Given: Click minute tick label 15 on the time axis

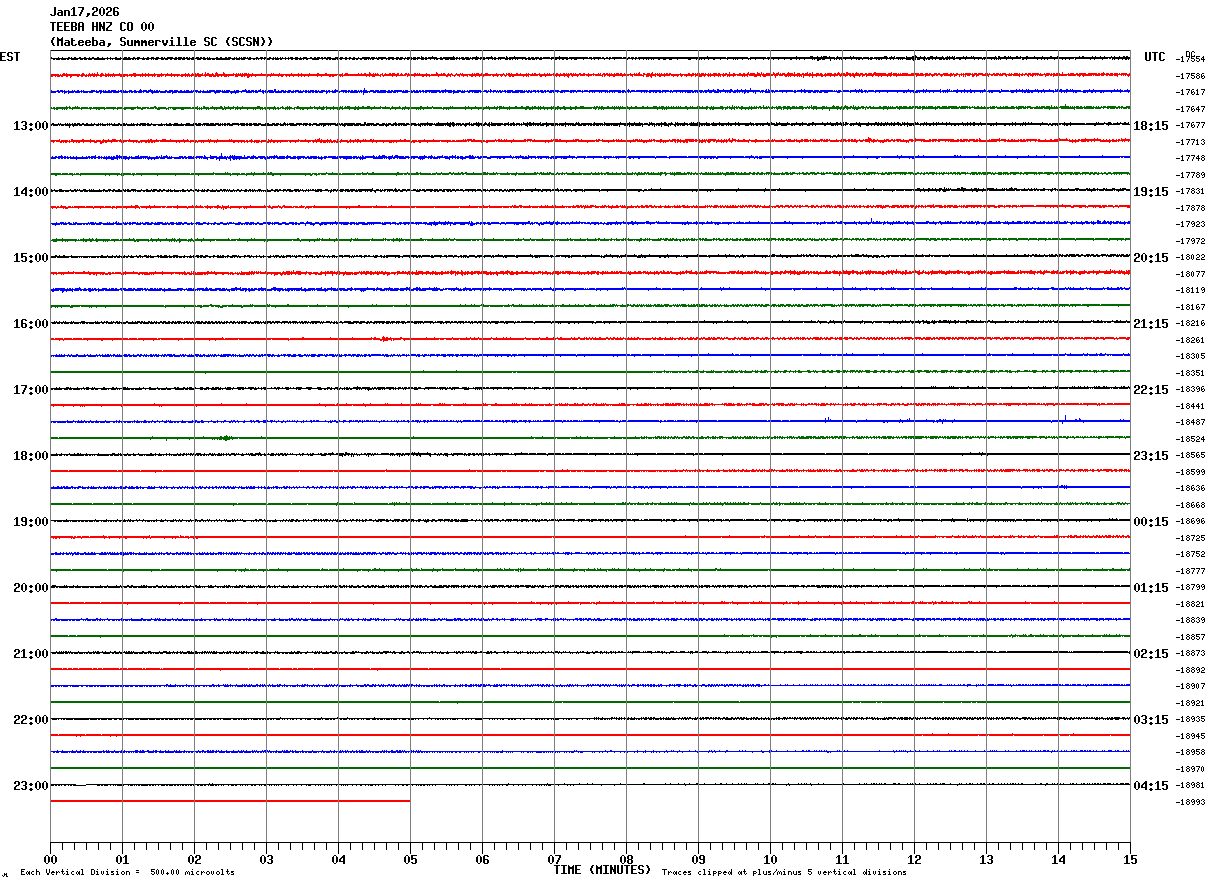Looking at the screenshot, I should pos(1130,860).
